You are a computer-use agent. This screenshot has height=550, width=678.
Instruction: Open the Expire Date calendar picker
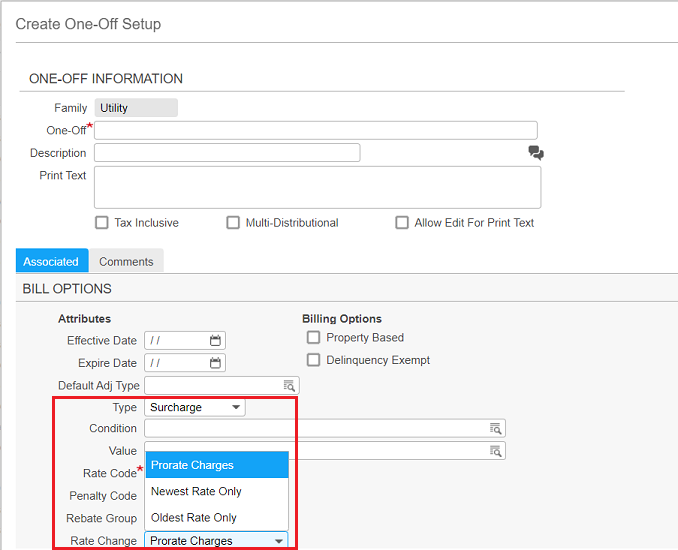click(215, 363)
